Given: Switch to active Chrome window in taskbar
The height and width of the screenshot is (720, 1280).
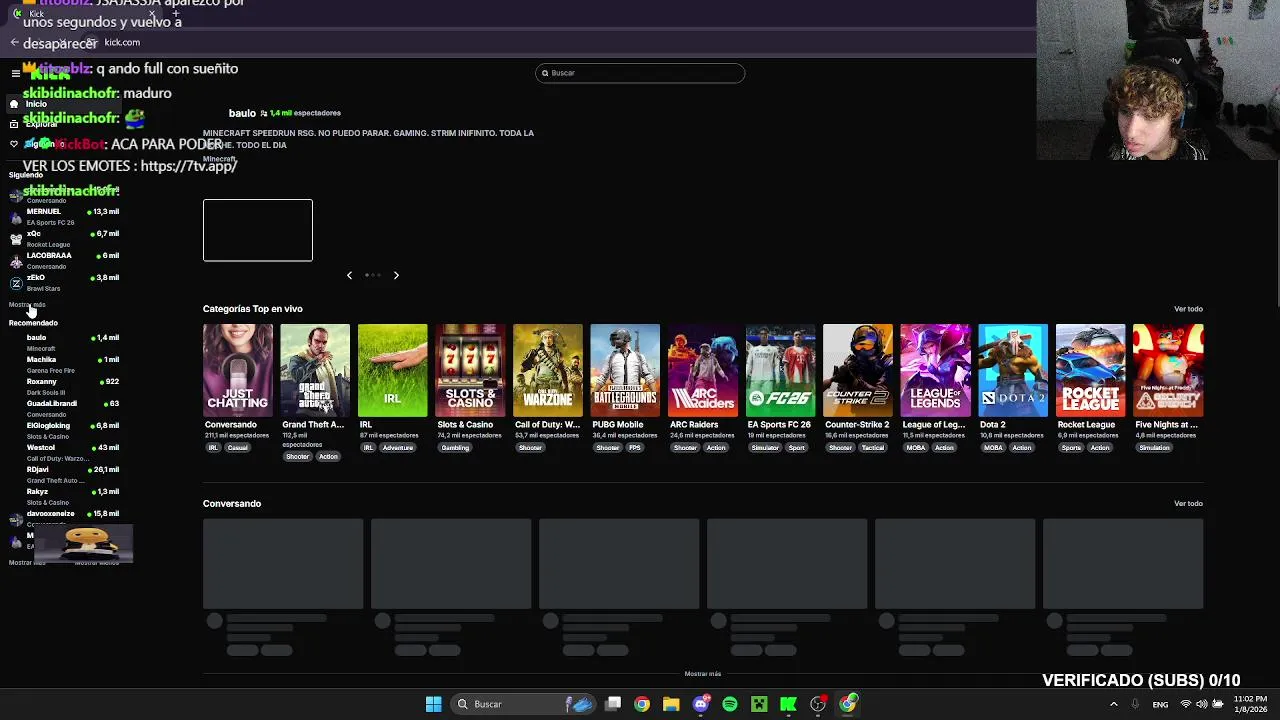Looking at the screenshot, I should coord(848,704).
